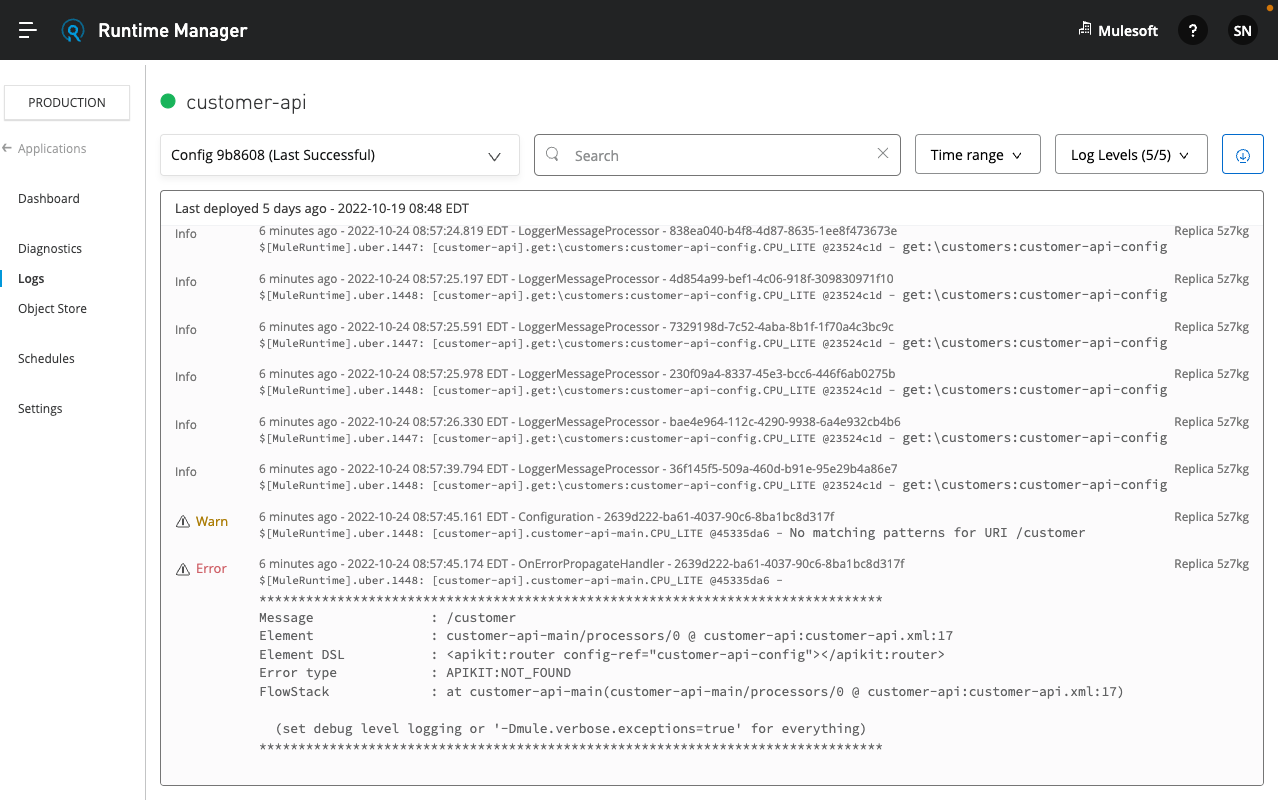The image size is (1278, 800).
Task: Select Settings in the sidebar
Action: [39, 408]
